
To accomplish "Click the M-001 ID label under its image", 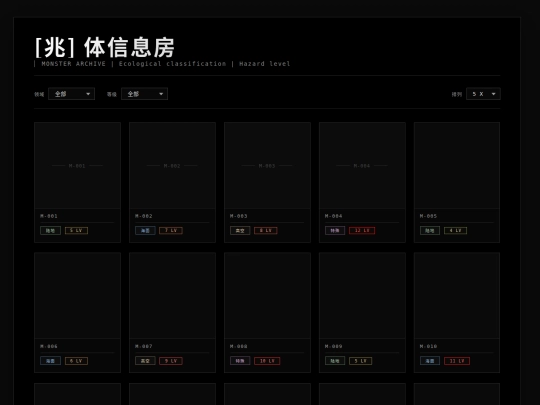I will coord(49,216).
